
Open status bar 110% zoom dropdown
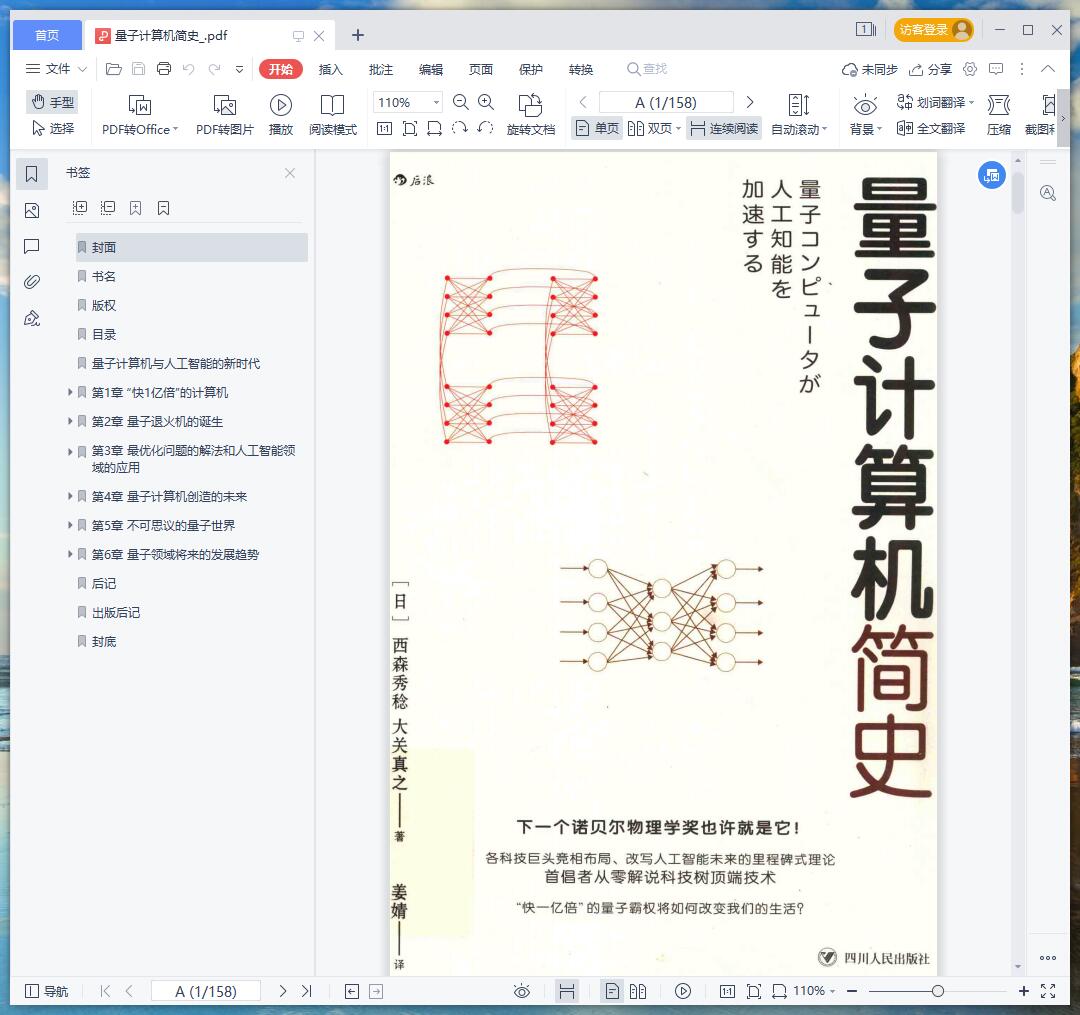point(813,991)
